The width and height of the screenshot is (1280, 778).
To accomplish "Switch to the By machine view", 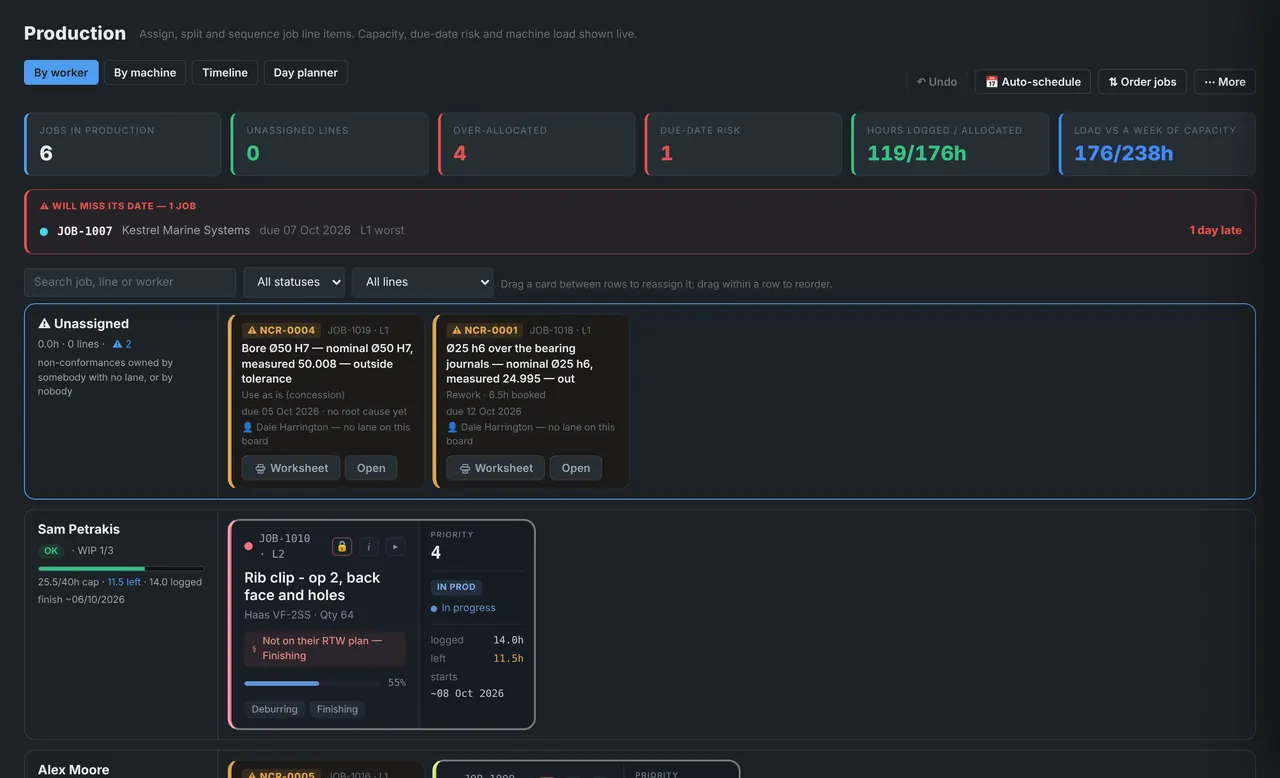I will (145, 72).
